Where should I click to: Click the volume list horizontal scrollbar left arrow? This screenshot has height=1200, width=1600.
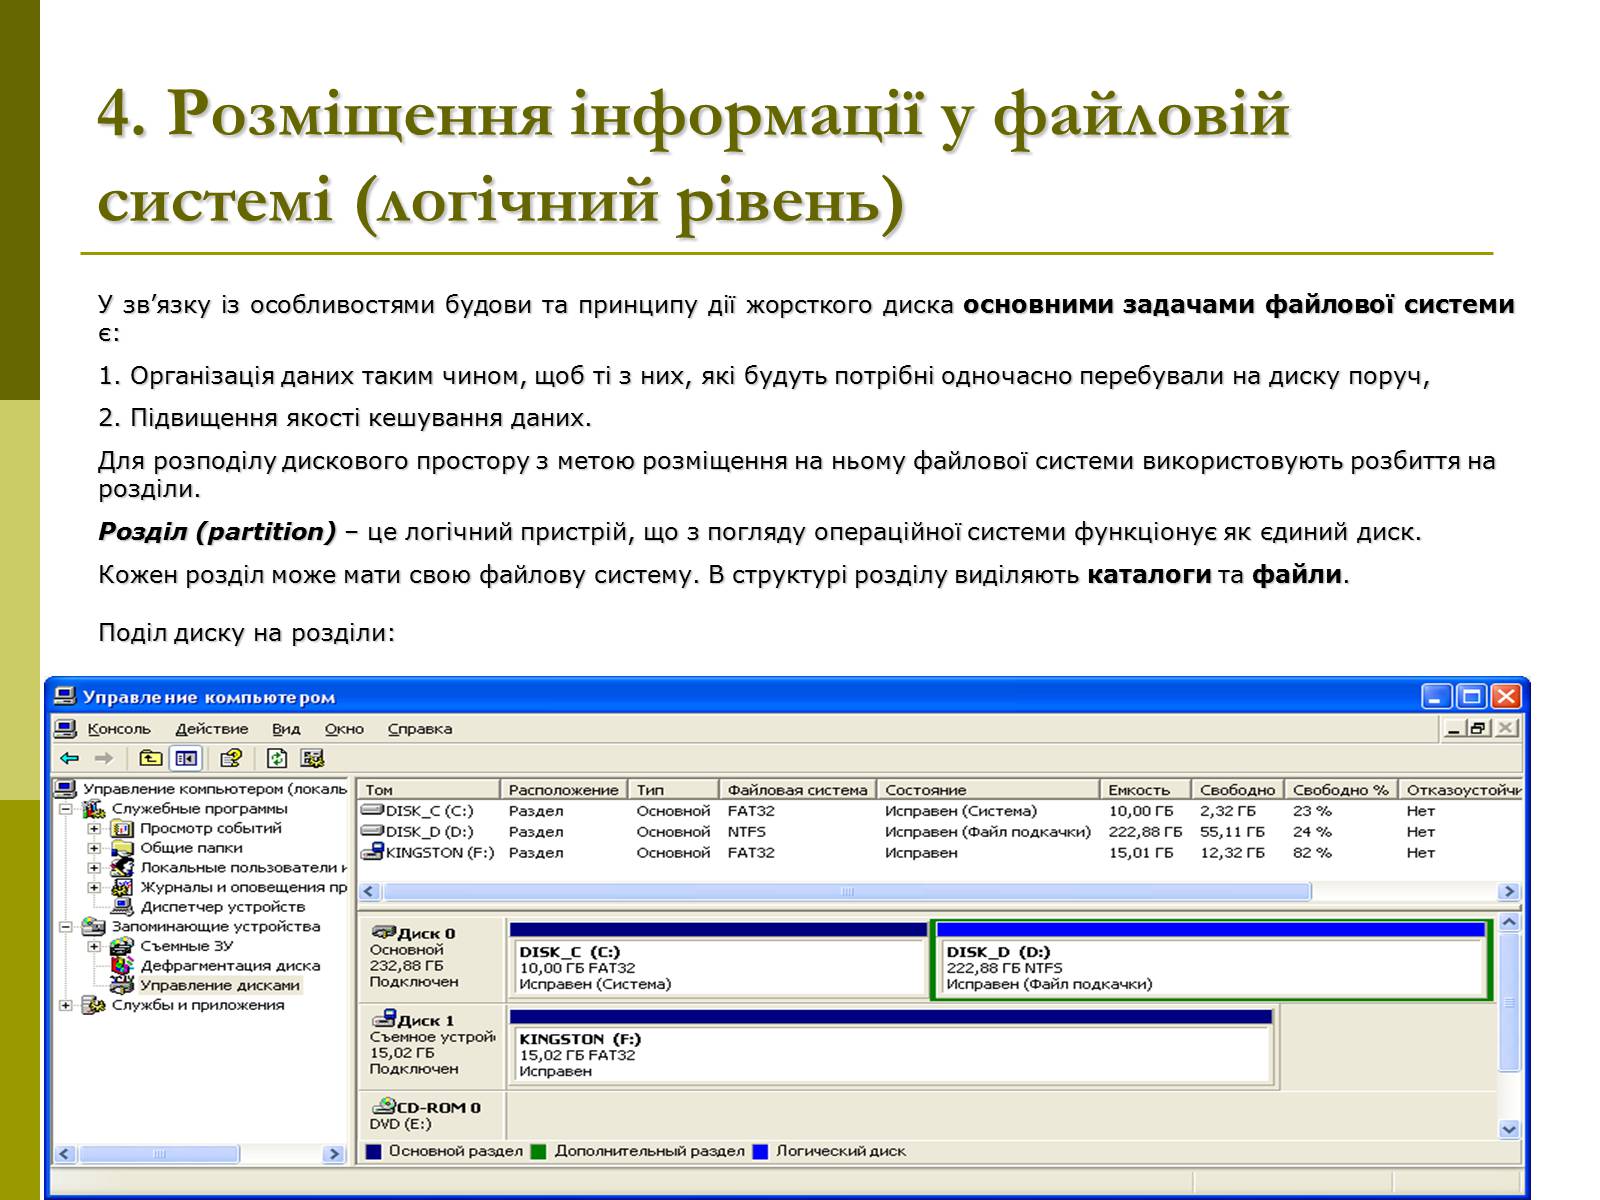[x=369, y=891]
